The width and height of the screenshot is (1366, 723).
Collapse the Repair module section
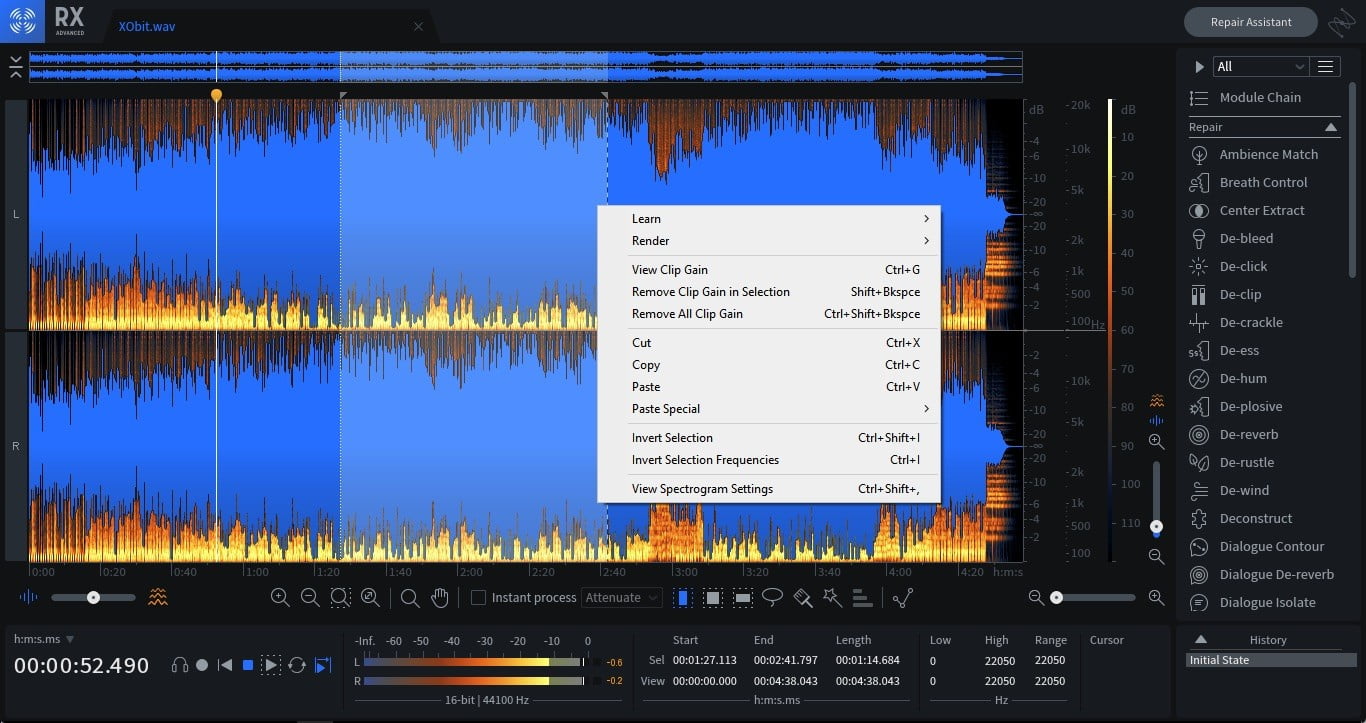click(x=1331, y=127)
